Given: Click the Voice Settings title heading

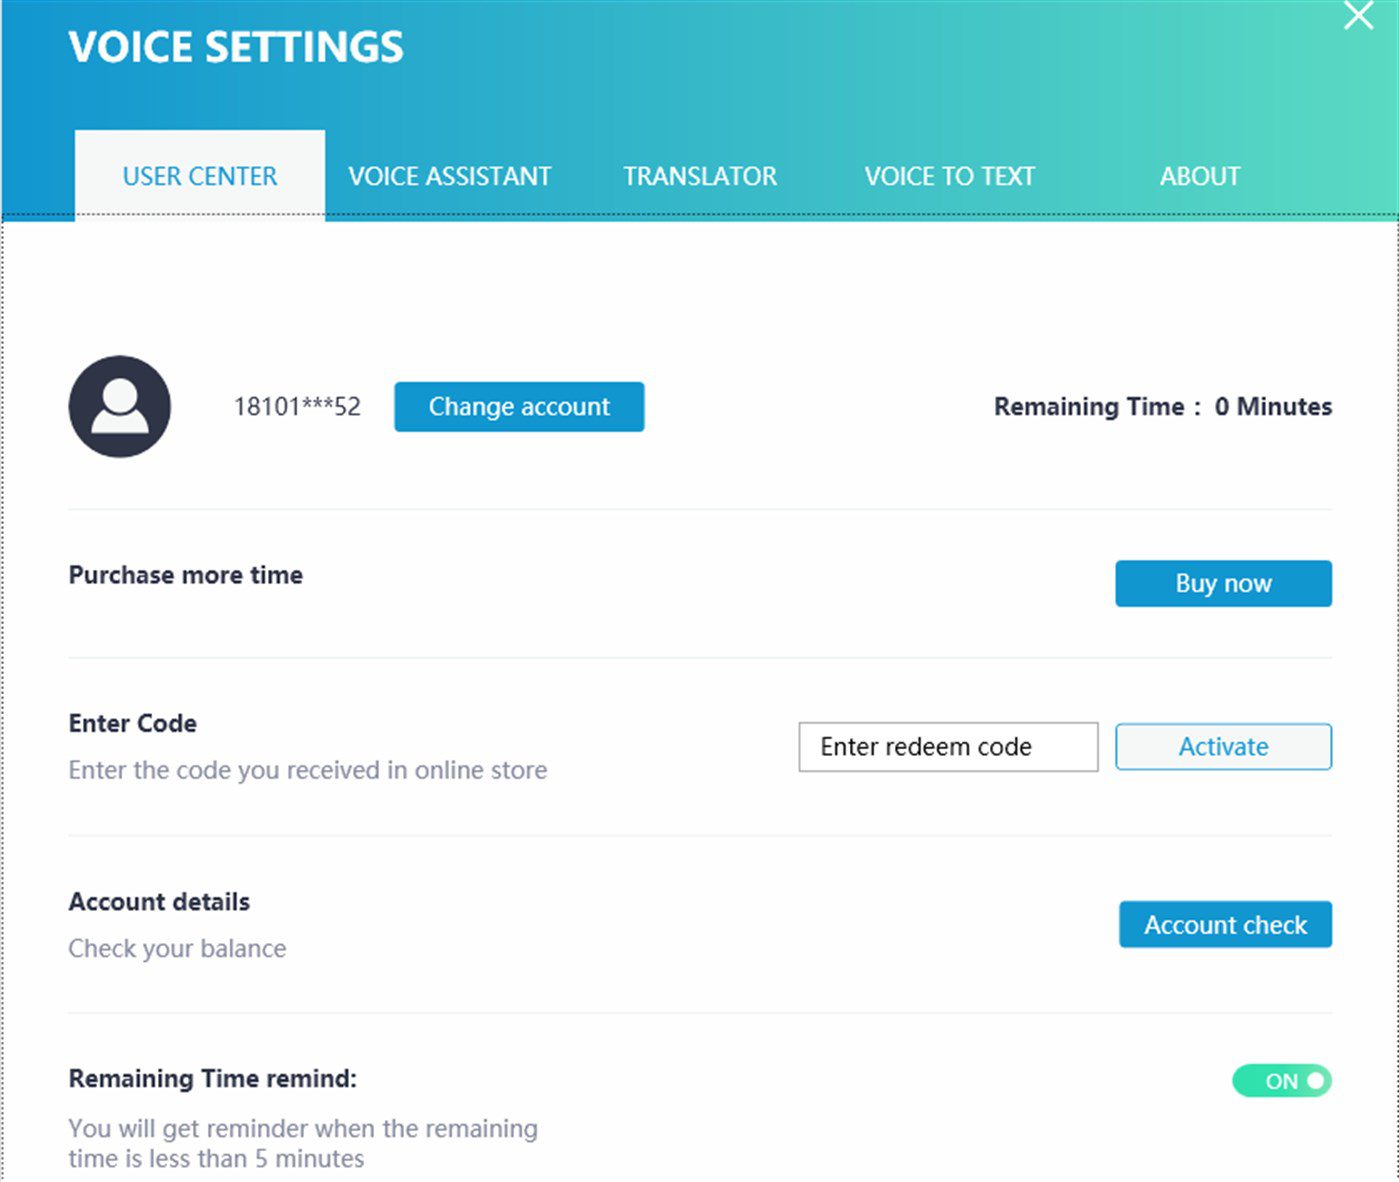Looking at the screenshot, I should 236,47.
